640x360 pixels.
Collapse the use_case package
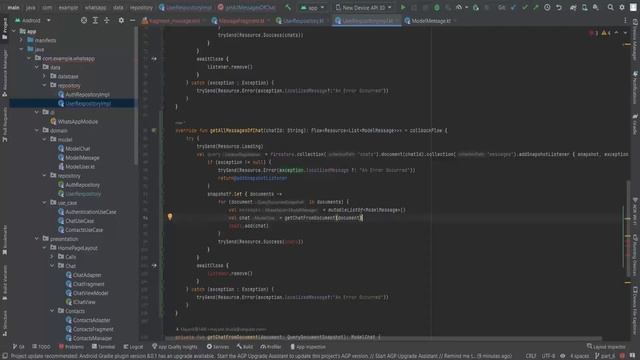tap(44, 203)
